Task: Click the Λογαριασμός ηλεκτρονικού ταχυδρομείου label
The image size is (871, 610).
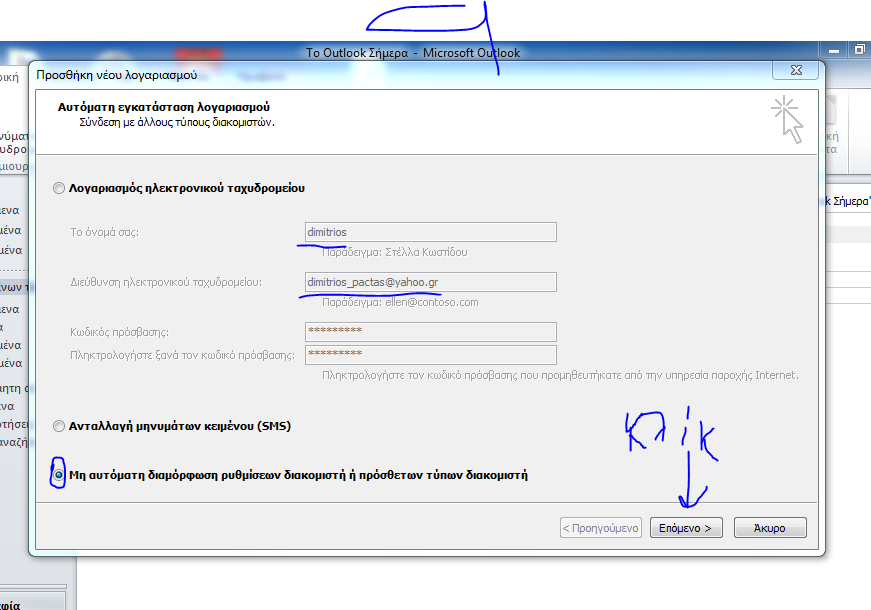Action: (x=187, y=188)
